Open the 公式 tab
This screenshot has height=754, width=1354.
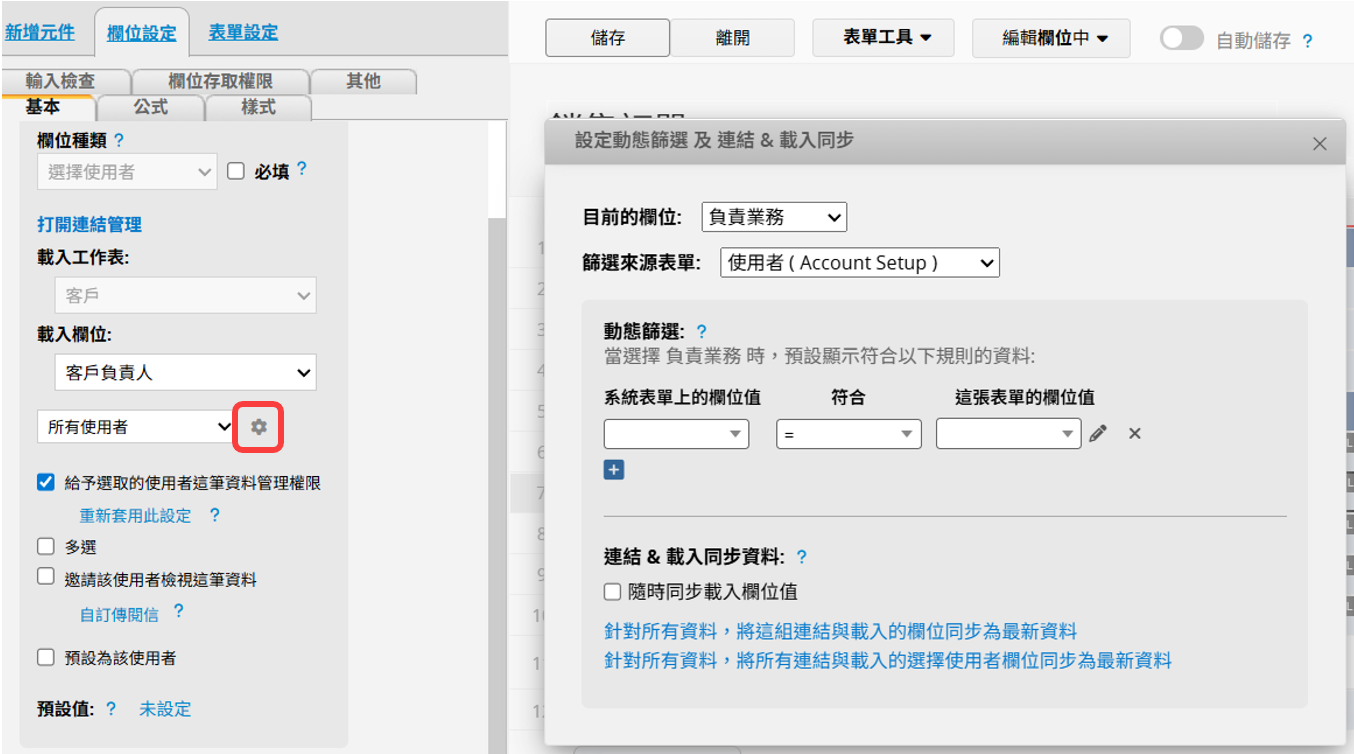(x=151, y=107)
